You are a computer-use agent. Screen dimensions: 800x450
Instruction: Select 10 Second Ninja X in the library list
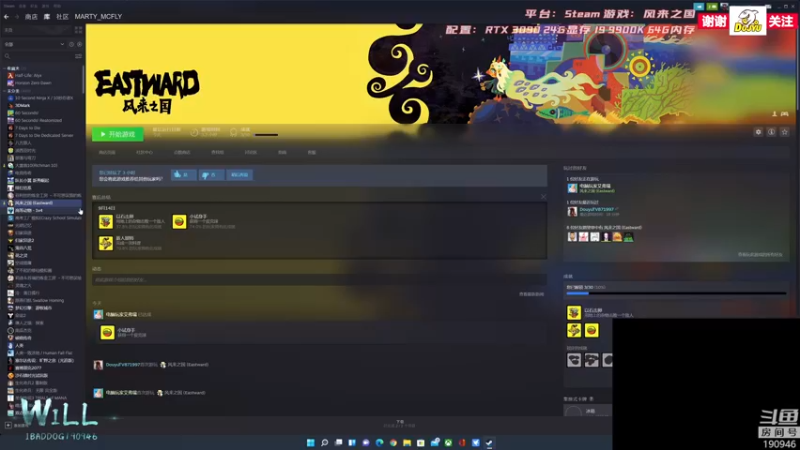click(x=40, y=98)
